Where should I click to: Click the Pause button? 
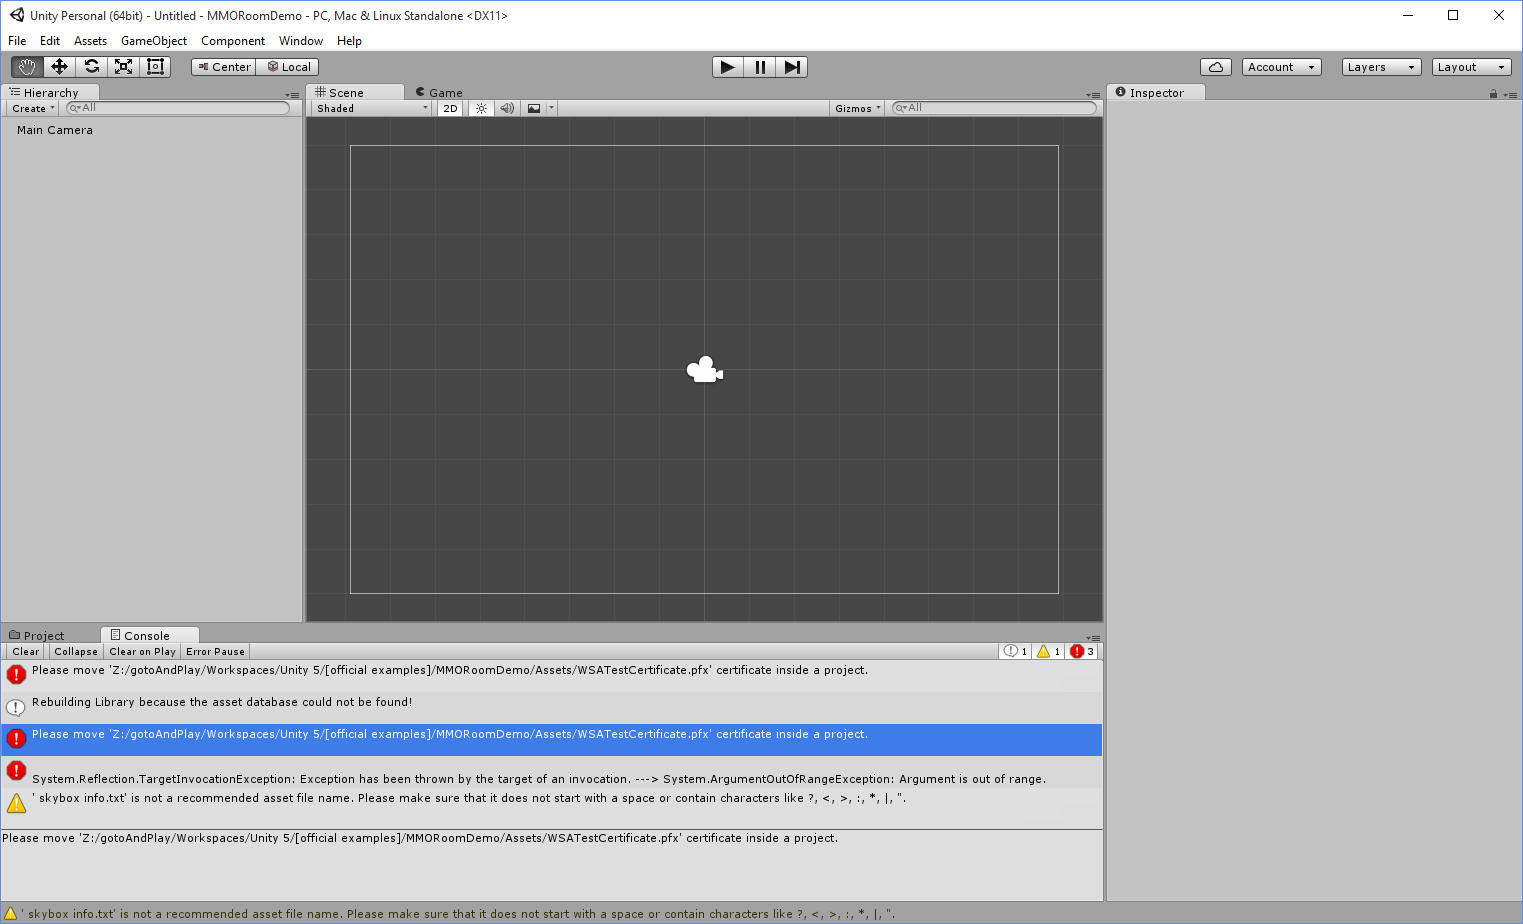760,67
